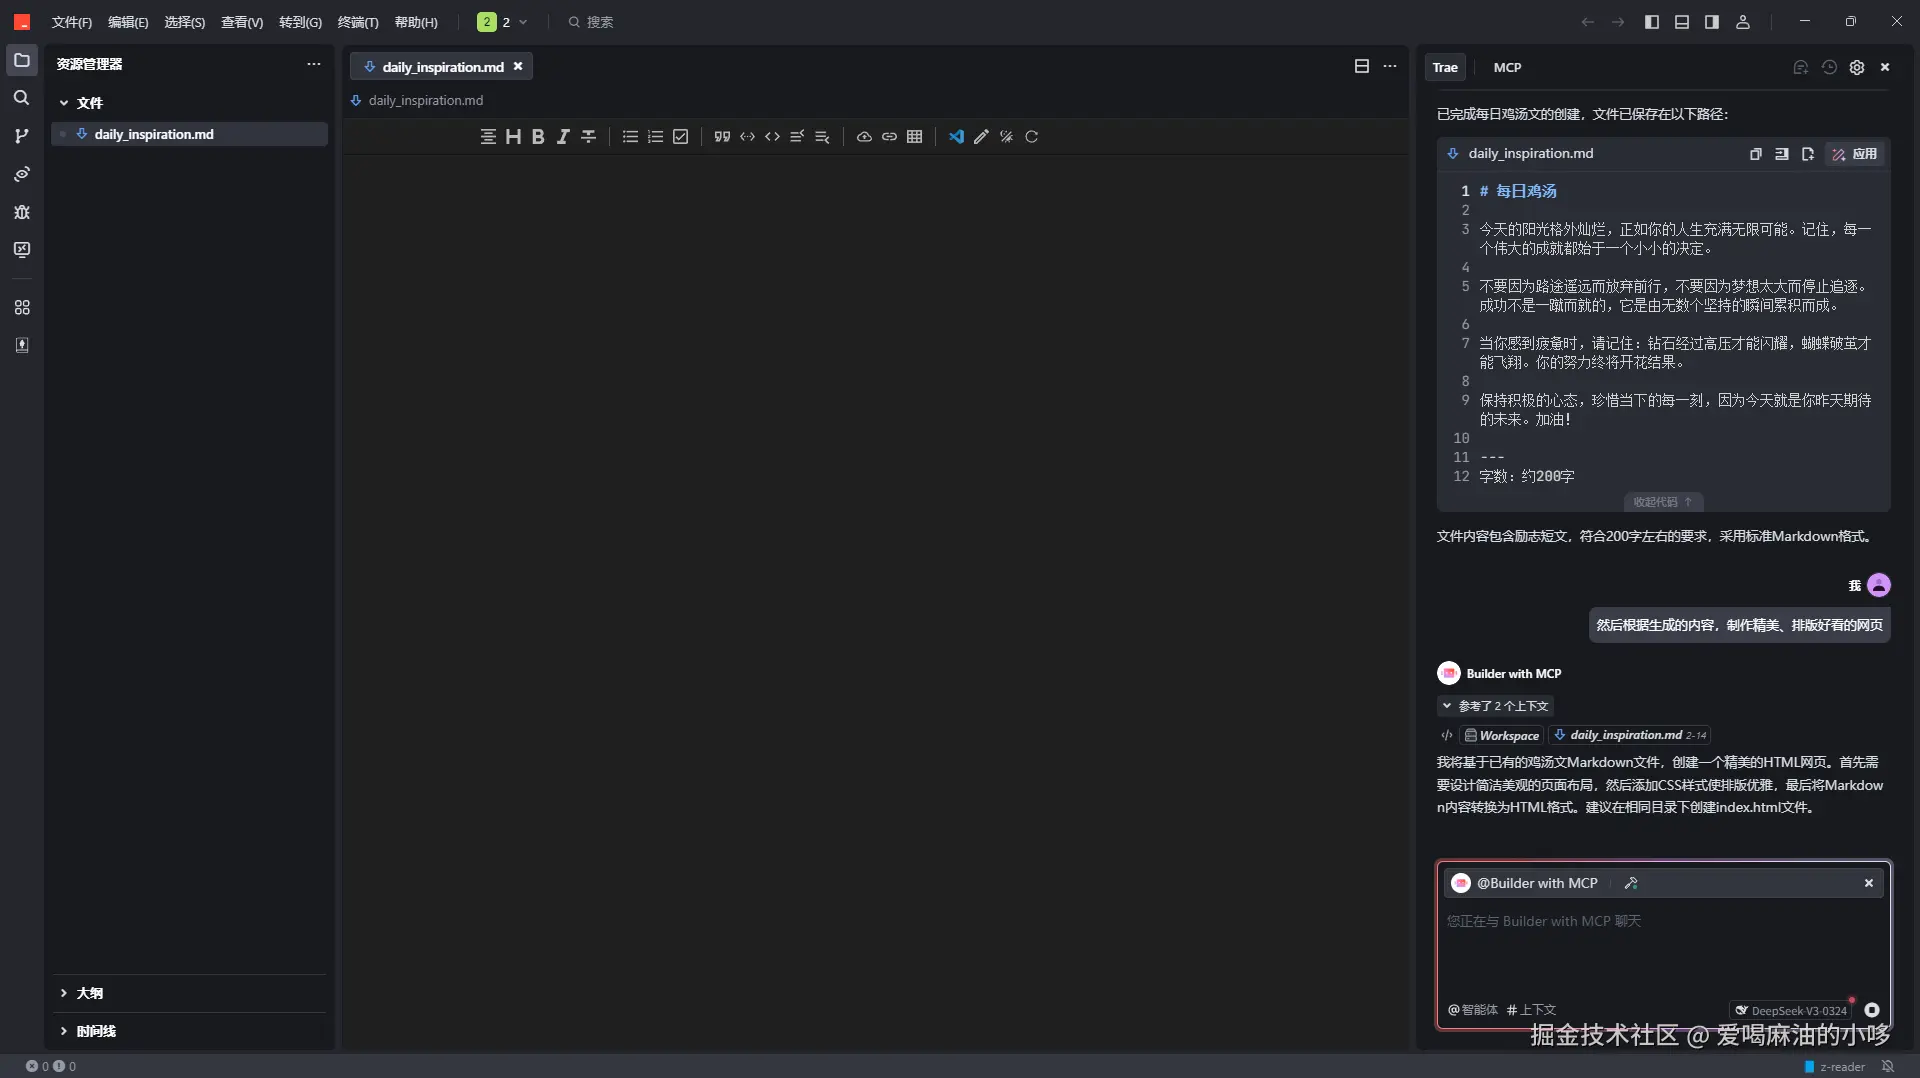Click the Heading button in markdown toolbar
1920x1078 pixels.
(x=513, y=137)
